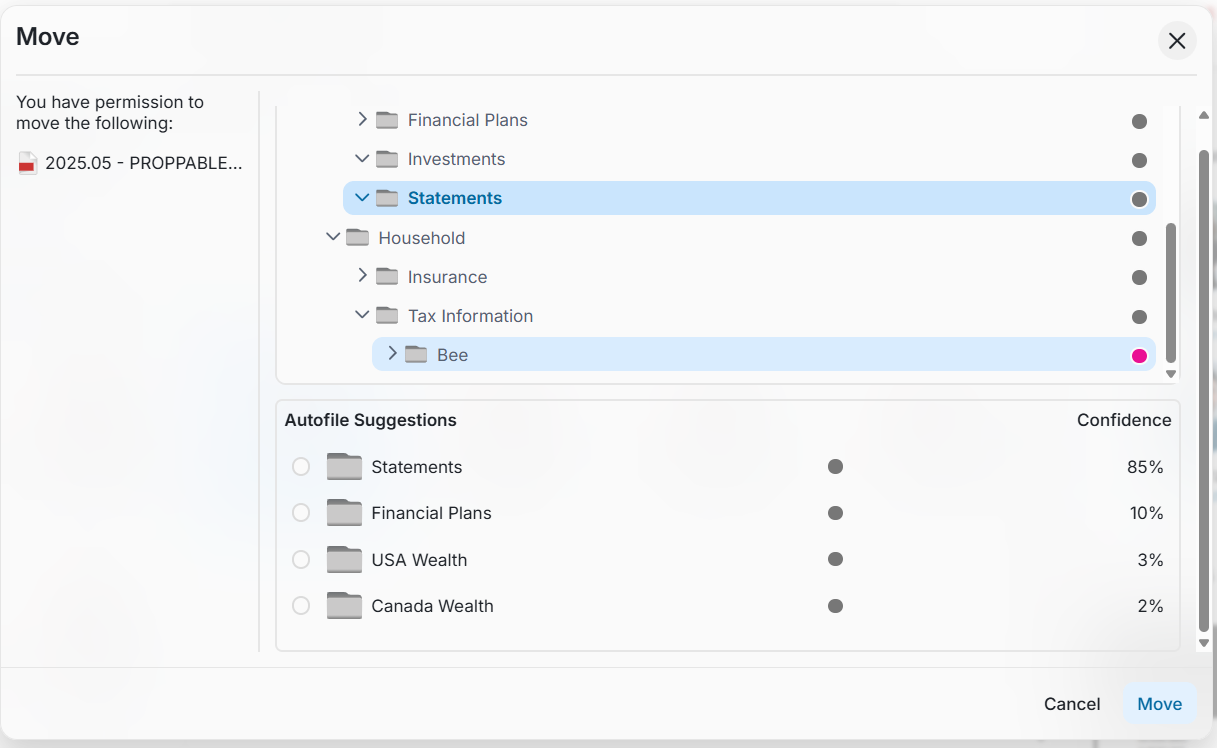
Task: Click the dialog scroll down arrow
Action: pyautogui.click(x=1204, y=643)
